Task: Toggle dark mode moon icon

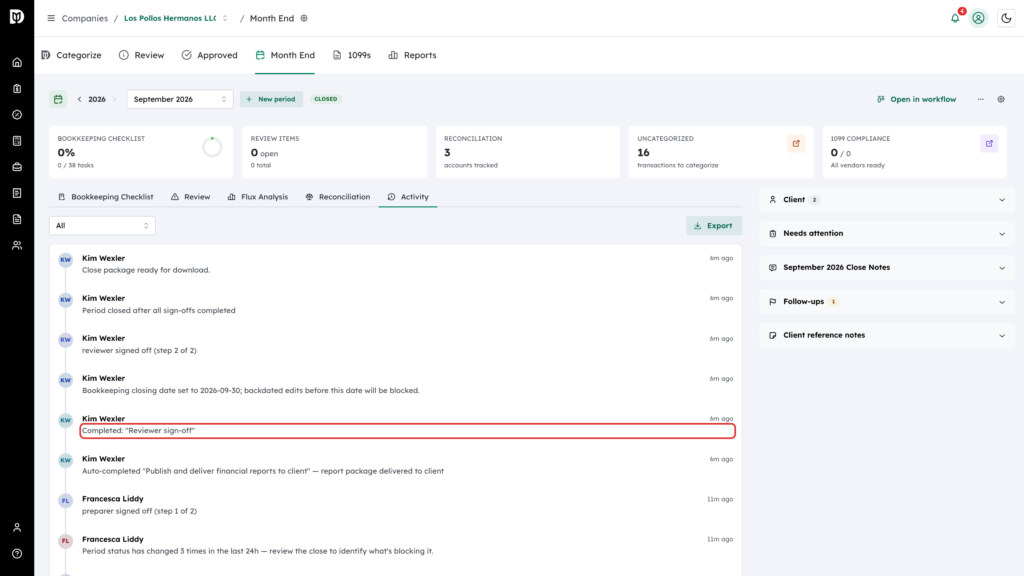Action: (1006, 18)
